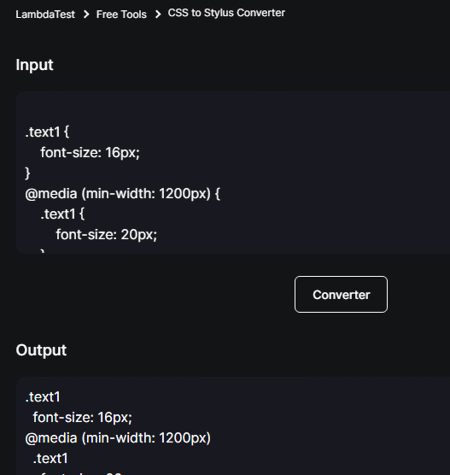The image size is (450, 475).
Task: Click the chevron after LambdaTest
Action: tap(86, 14)
